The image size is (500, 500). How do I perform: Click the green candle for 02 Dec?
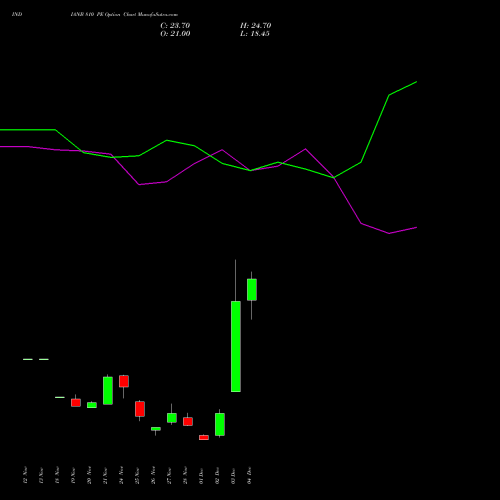tap(220, 424)
